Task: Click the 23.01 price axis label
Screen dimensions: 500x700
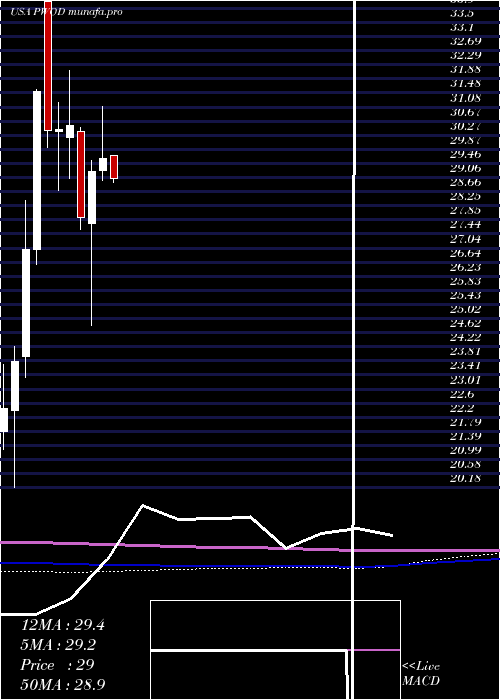Action: click(465, 380)
